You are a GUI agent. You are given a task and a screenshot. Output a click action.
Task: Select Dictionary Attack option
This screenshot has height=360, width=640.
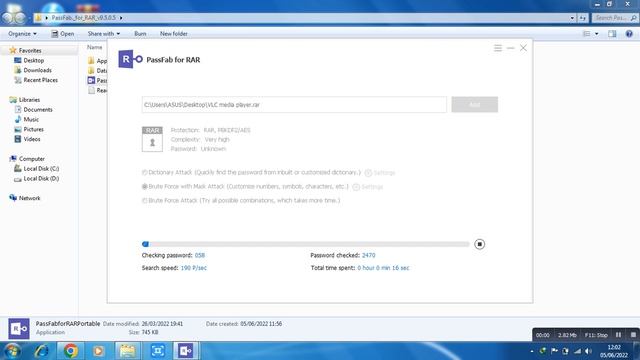point(144,172)
